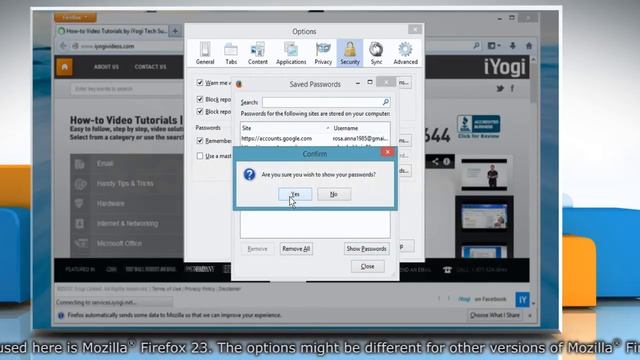
Task: Enable the Use a master password checkbox
Action: coord(200,156)
